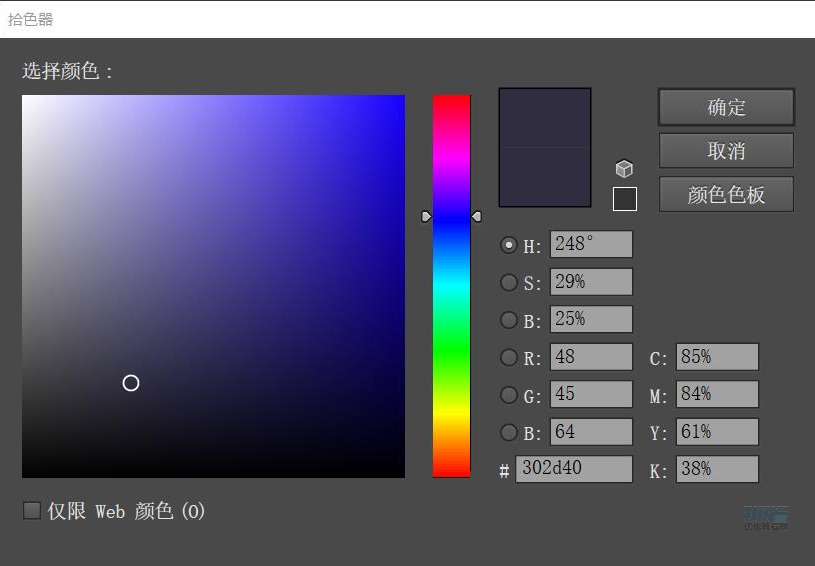Open the 颜色色板 swatches button
815x566 pixels.
[726, 195]
